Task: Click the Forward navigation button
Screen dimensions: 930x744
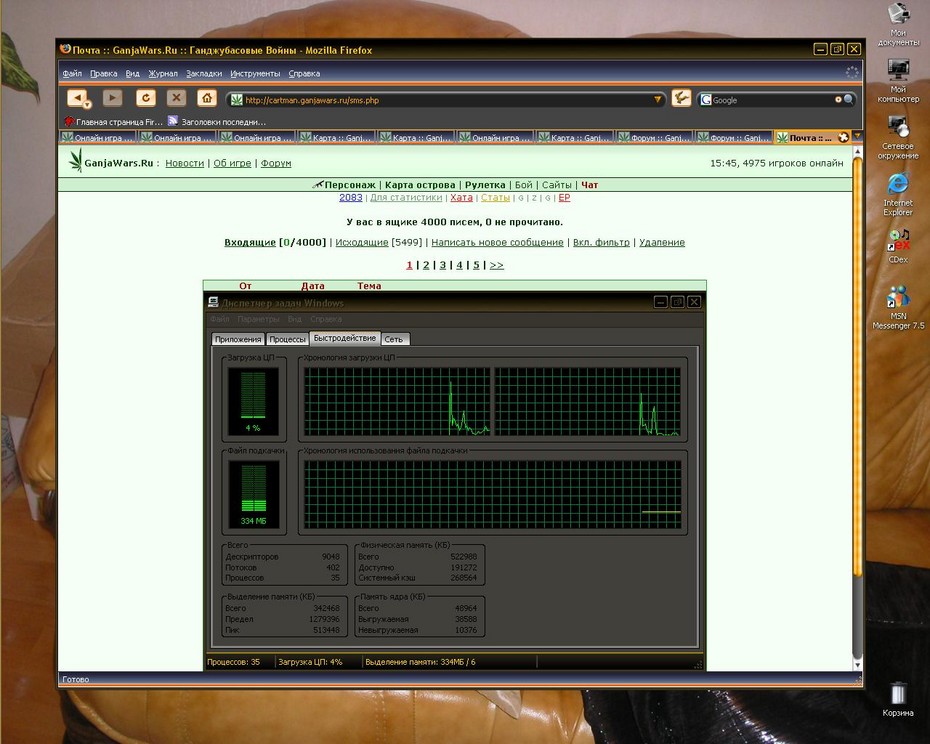Action: pos(112,97)
